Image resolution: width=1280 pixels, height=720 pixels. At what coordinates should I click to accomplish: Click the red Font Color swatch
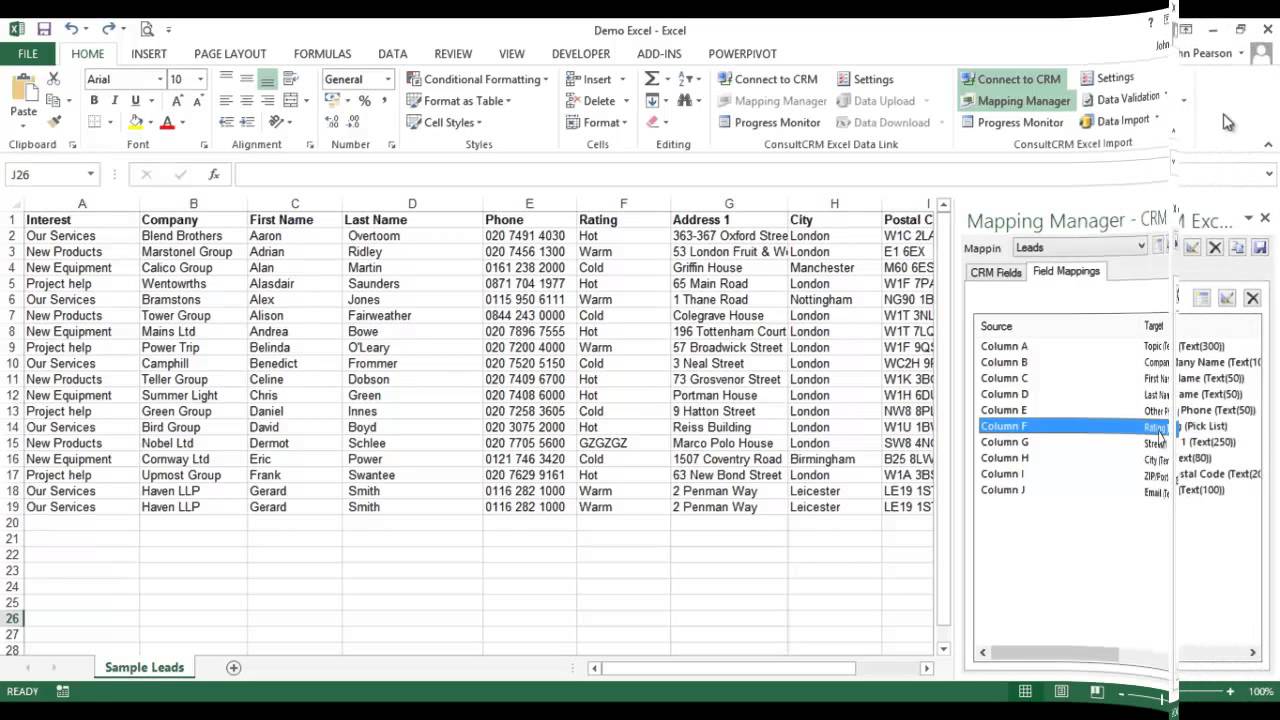point(167,122)
